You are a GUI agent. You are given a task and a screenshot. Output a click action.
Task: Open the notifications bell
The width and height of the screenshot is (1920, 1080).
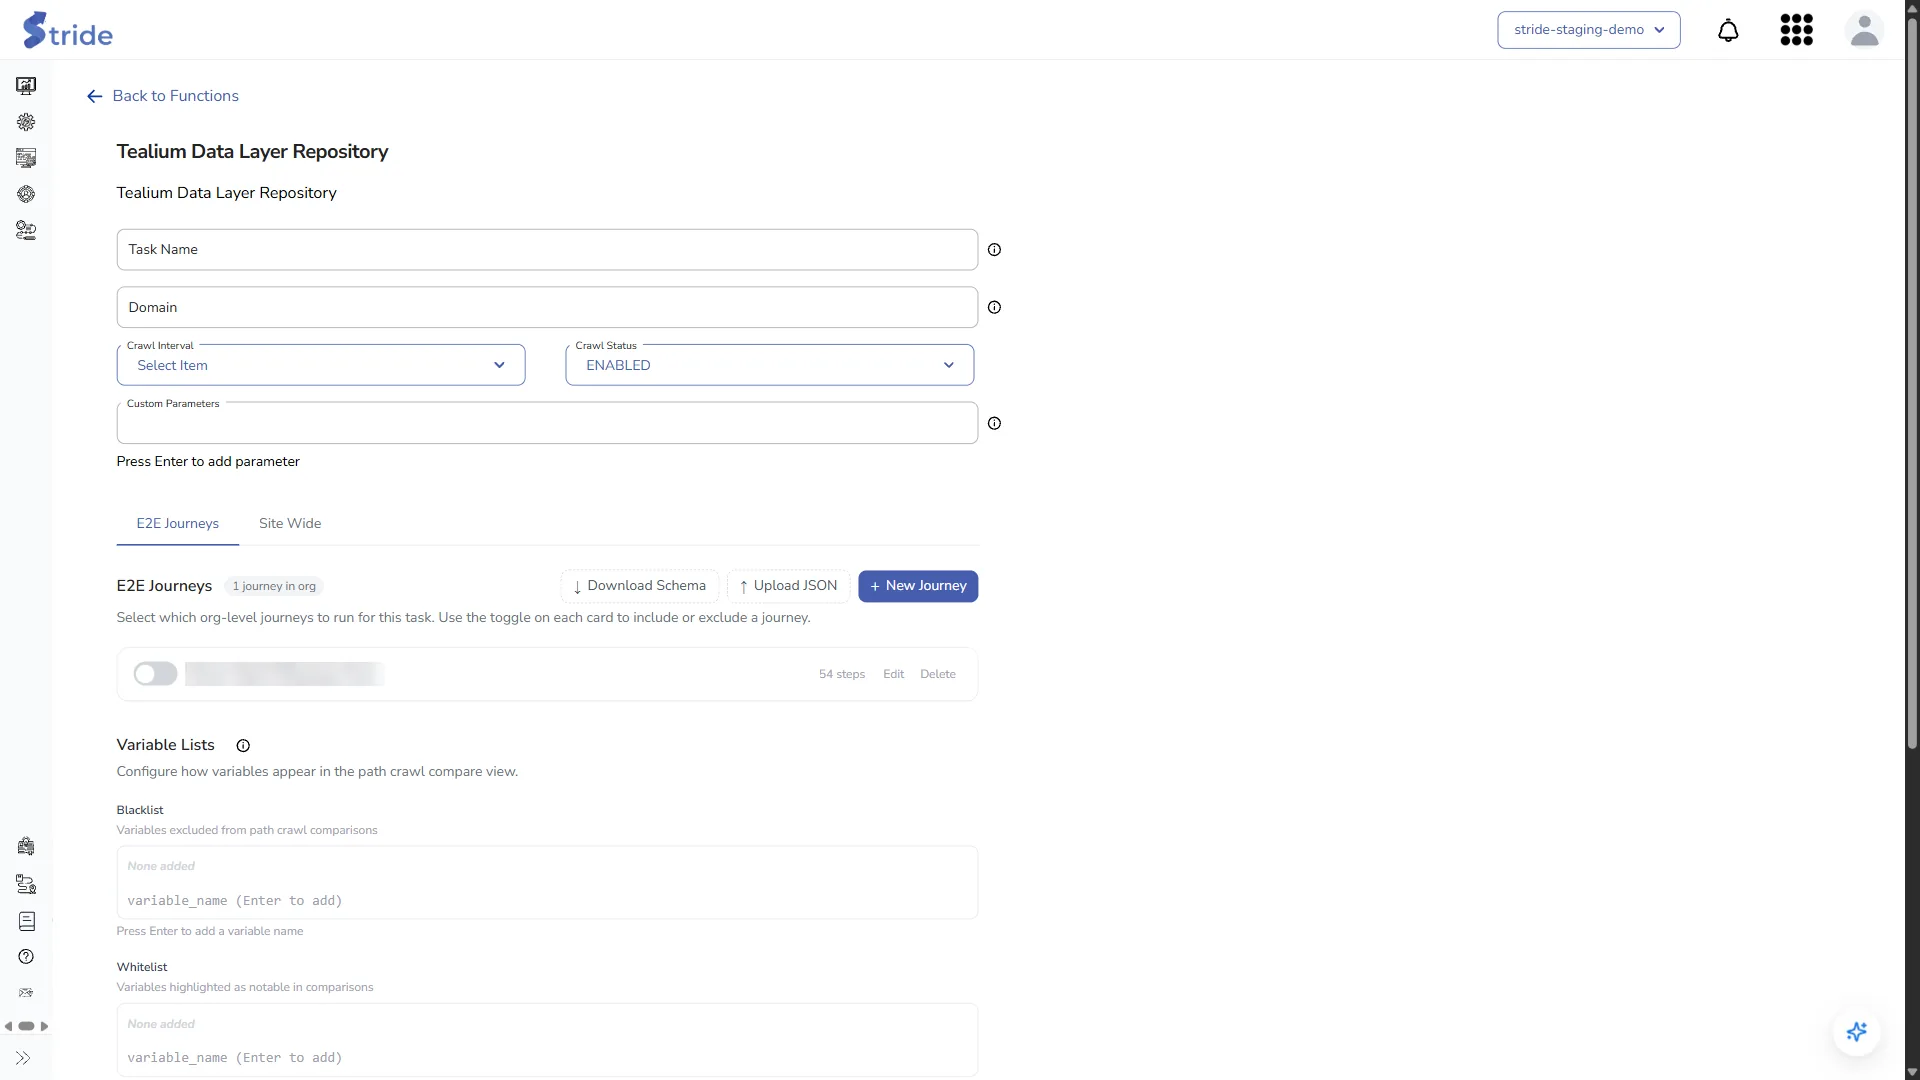(1728, 30)
